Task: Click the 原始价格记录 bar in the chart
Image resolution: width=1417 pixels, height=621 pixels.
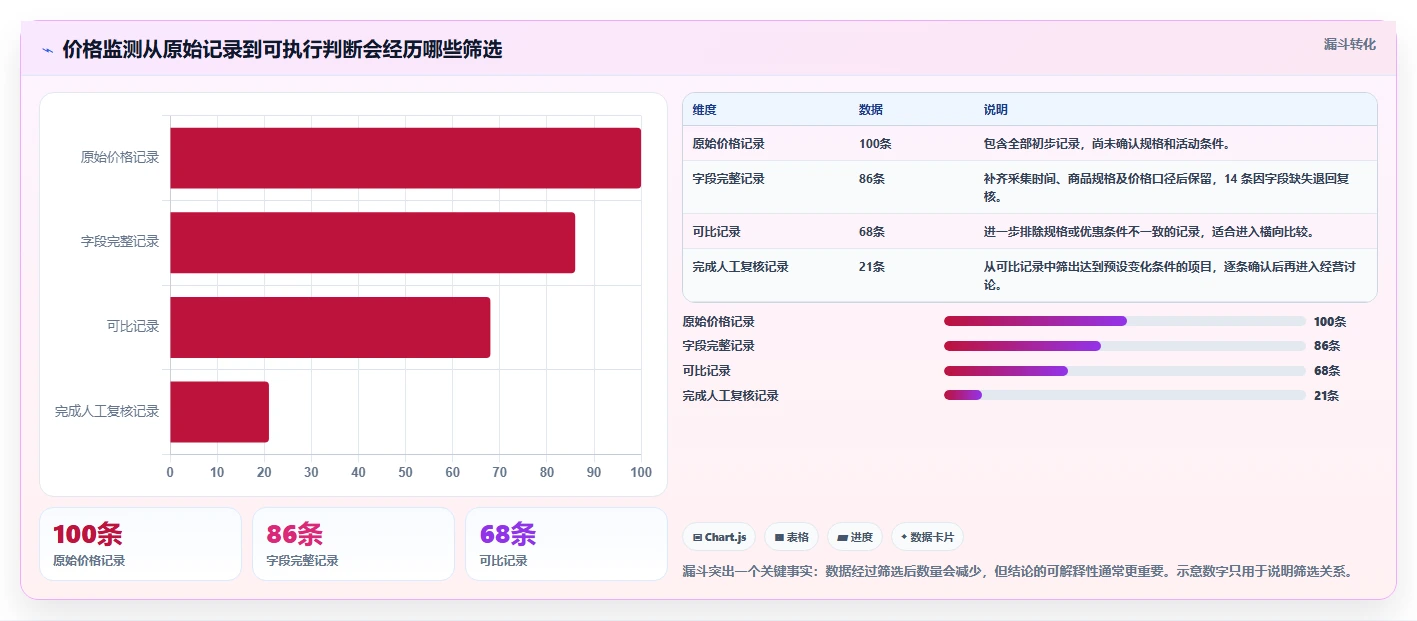Action: coord(405,158)
